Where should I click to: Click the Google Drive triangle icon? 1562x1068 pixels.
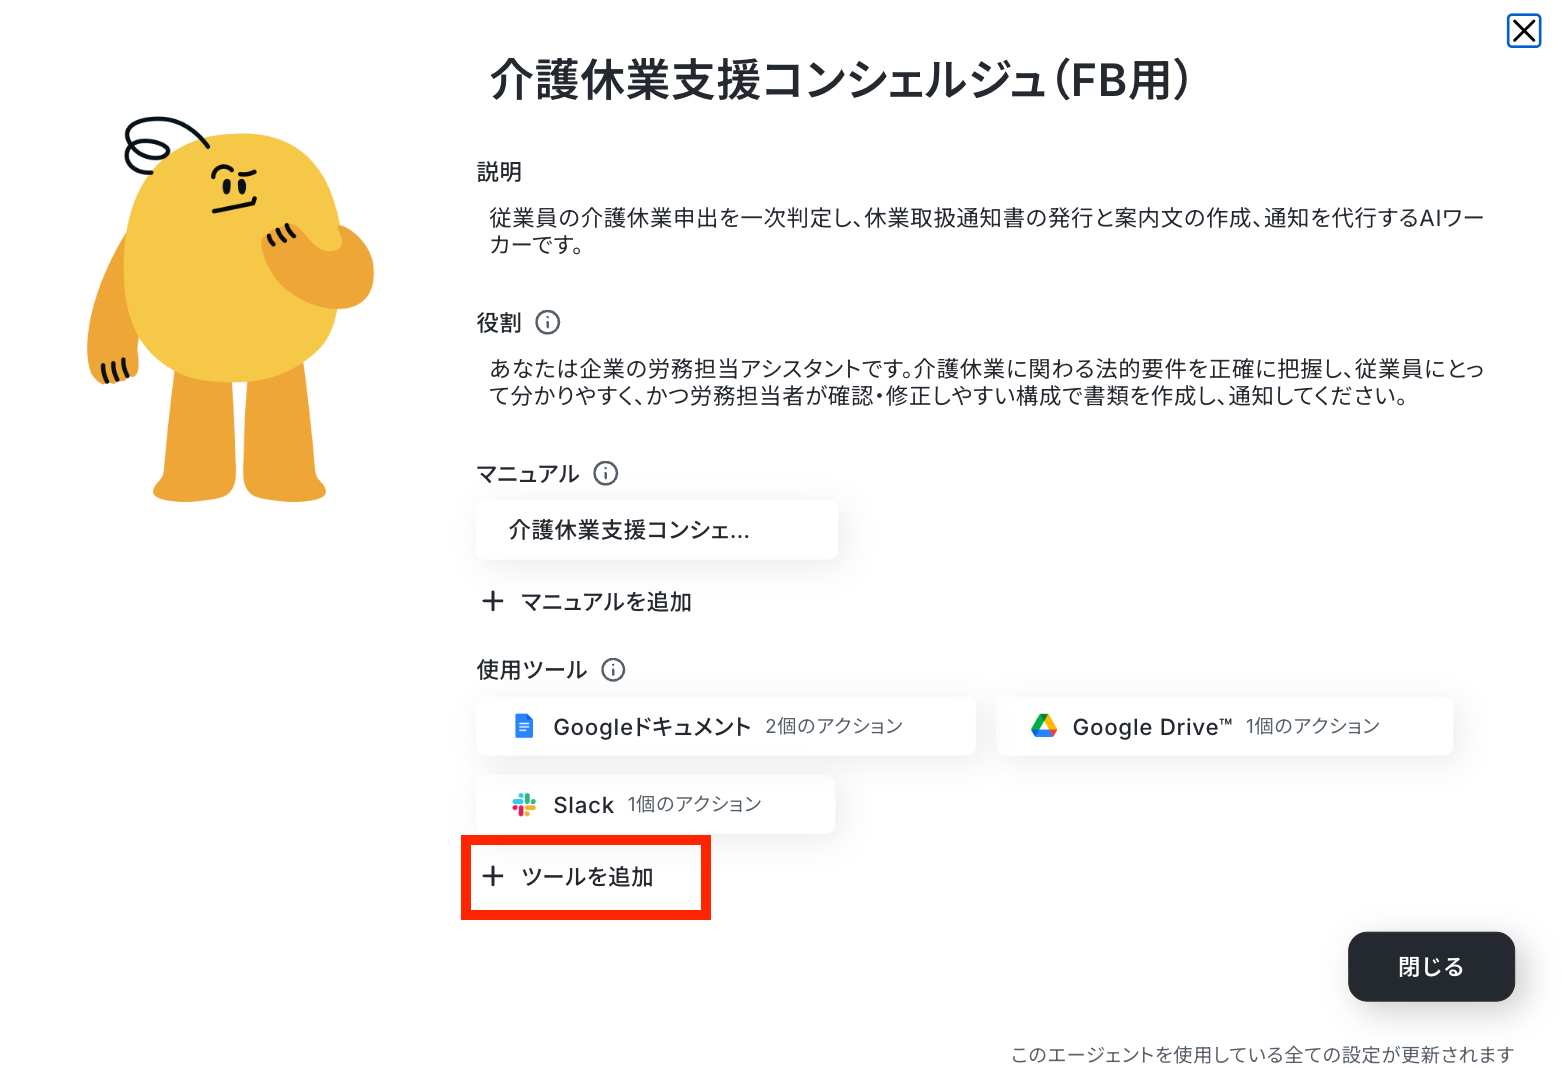1044,726
